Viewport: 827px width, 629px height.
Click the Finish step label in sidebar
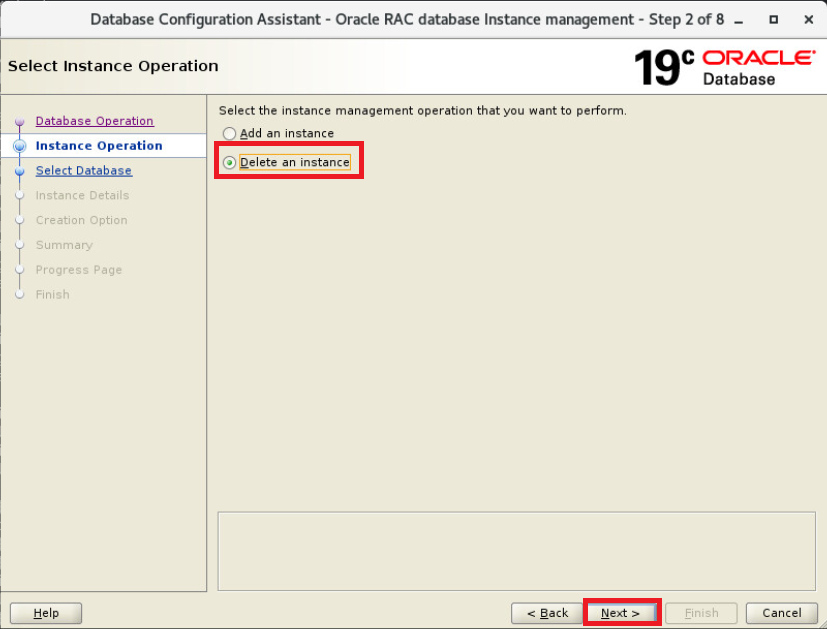53,294
